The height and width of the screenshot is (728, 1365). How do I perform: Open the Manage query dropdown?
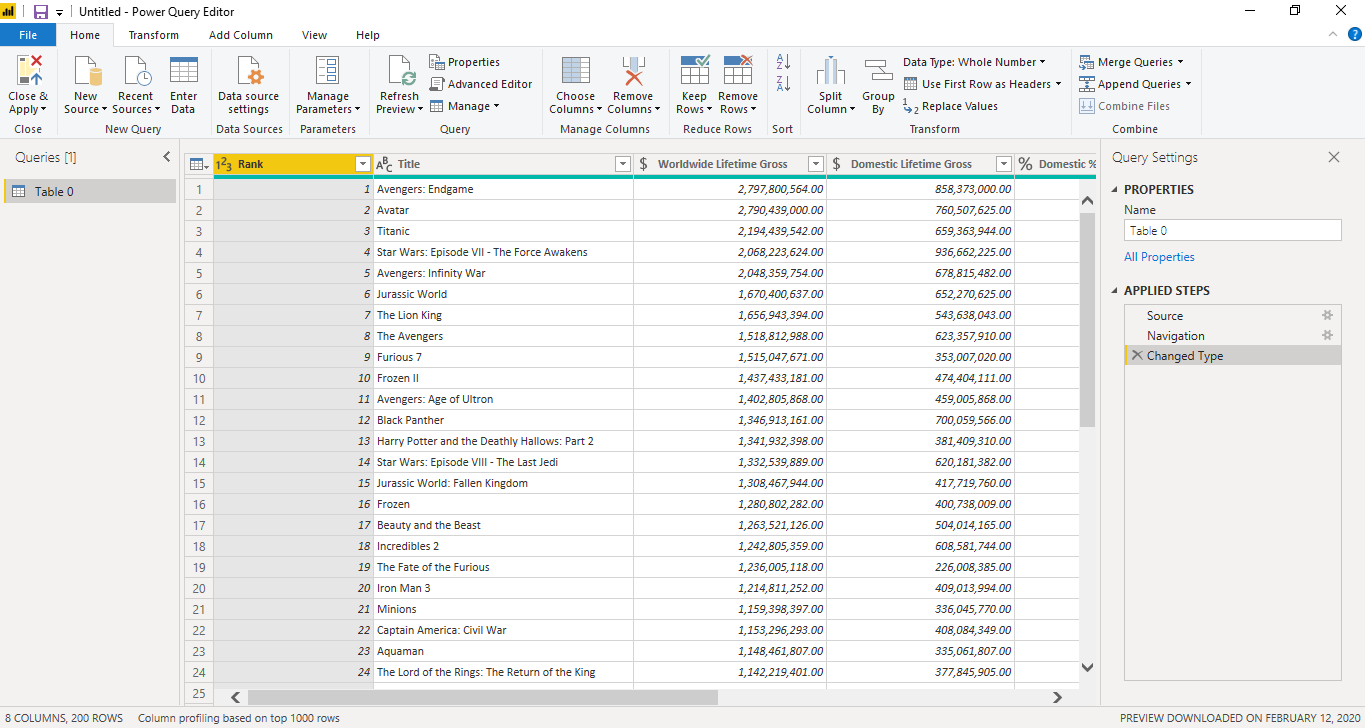click(465, 106)
